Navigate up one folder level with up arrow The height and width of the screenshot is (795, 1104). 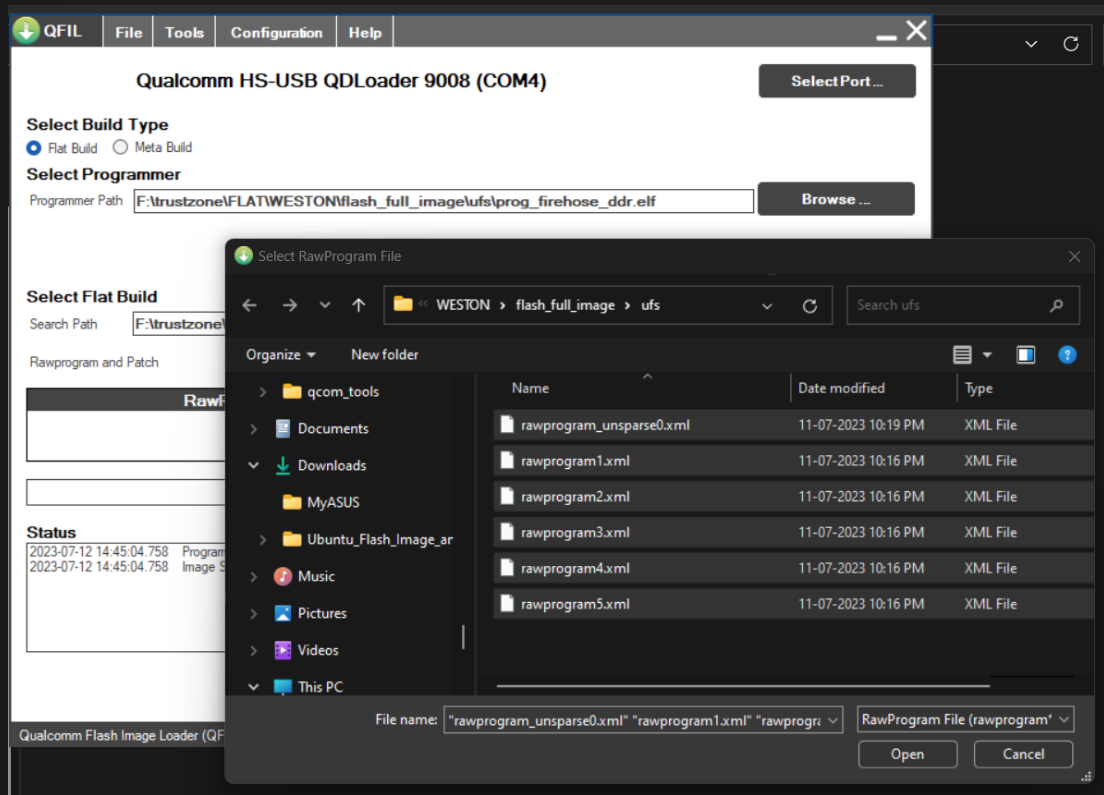coord(358,306)
